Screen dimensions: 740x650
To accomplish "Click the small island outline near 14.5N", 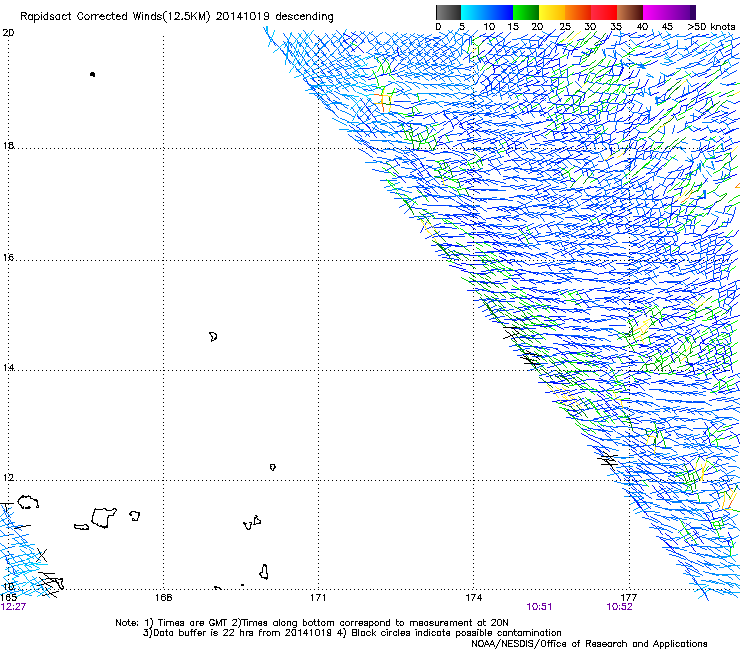I will coord(213,337).
